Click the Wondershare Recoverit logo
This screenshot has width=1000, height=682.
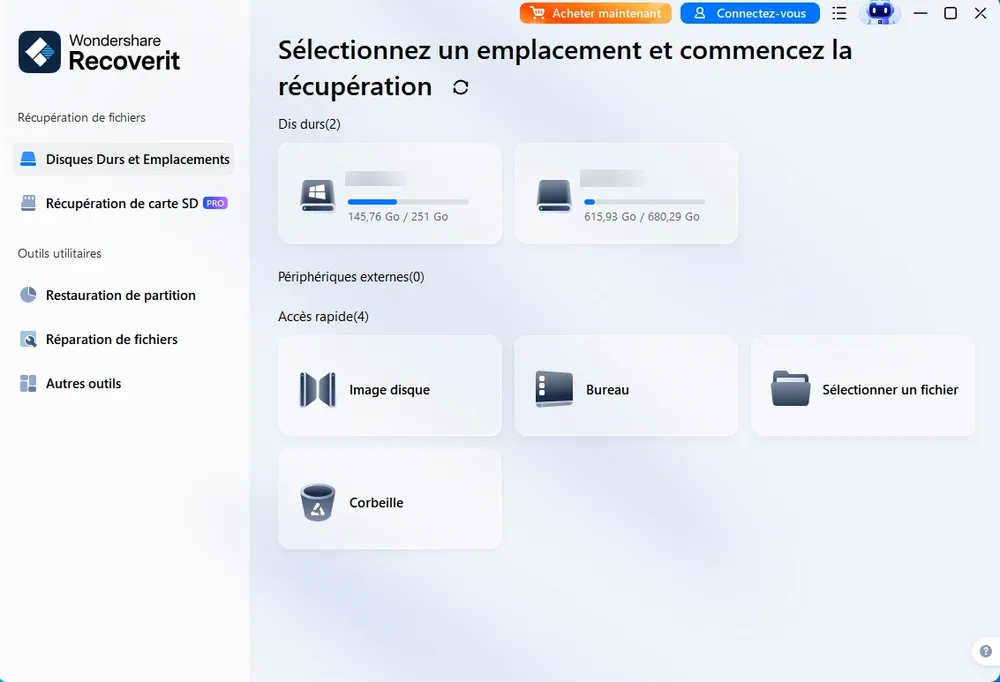tap(99, 52)
